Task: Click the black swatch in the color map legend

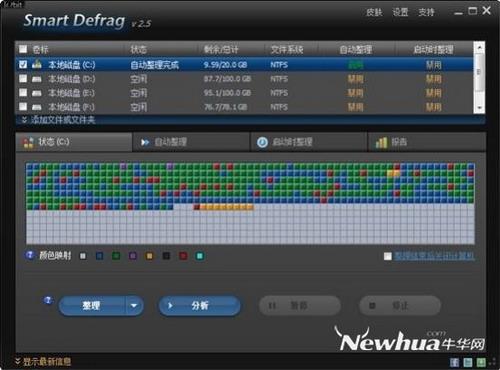Action: [x=166, y=256]
